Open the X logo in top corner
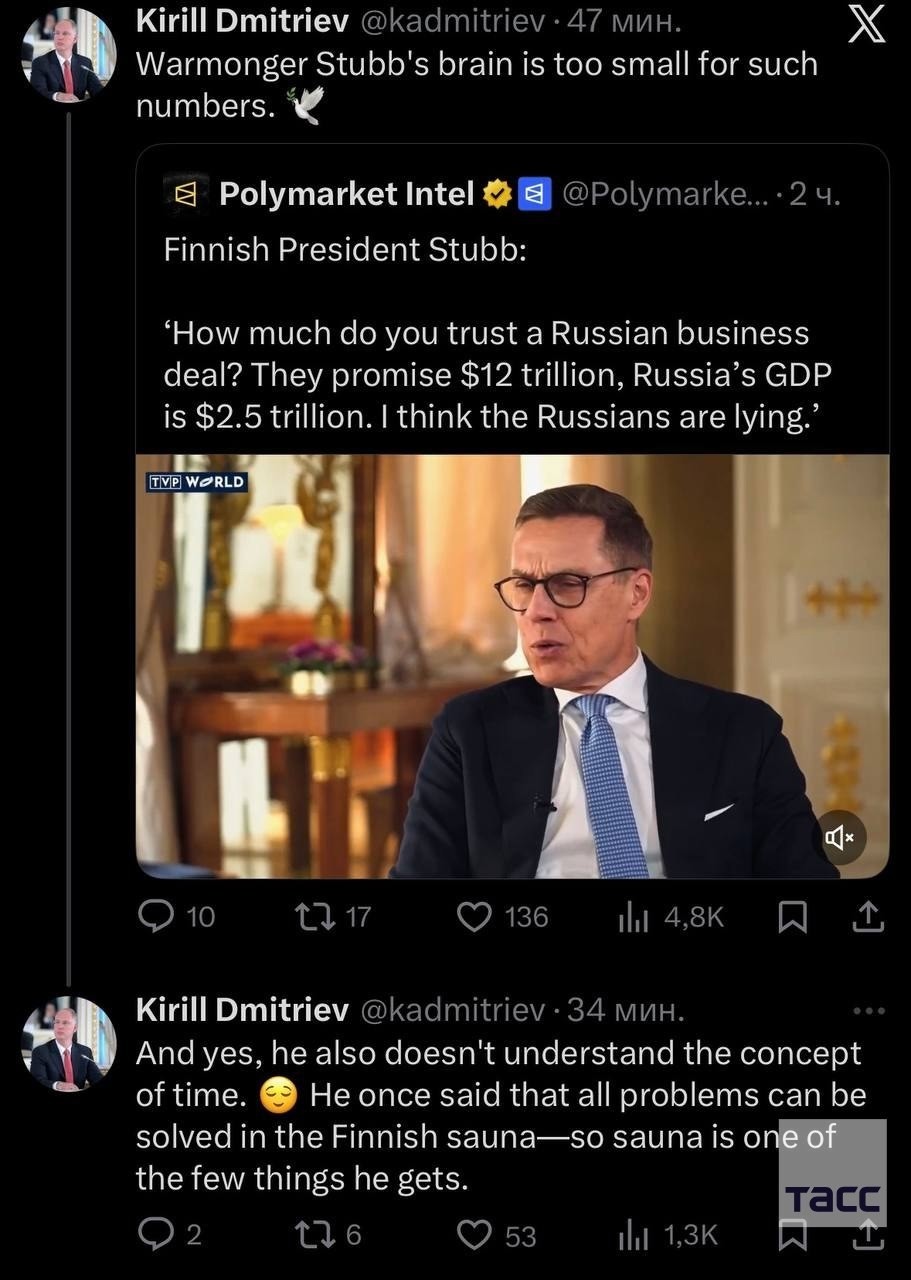Image resolution: width=911 pixels, height=1280 pixels. coord(866,24)
